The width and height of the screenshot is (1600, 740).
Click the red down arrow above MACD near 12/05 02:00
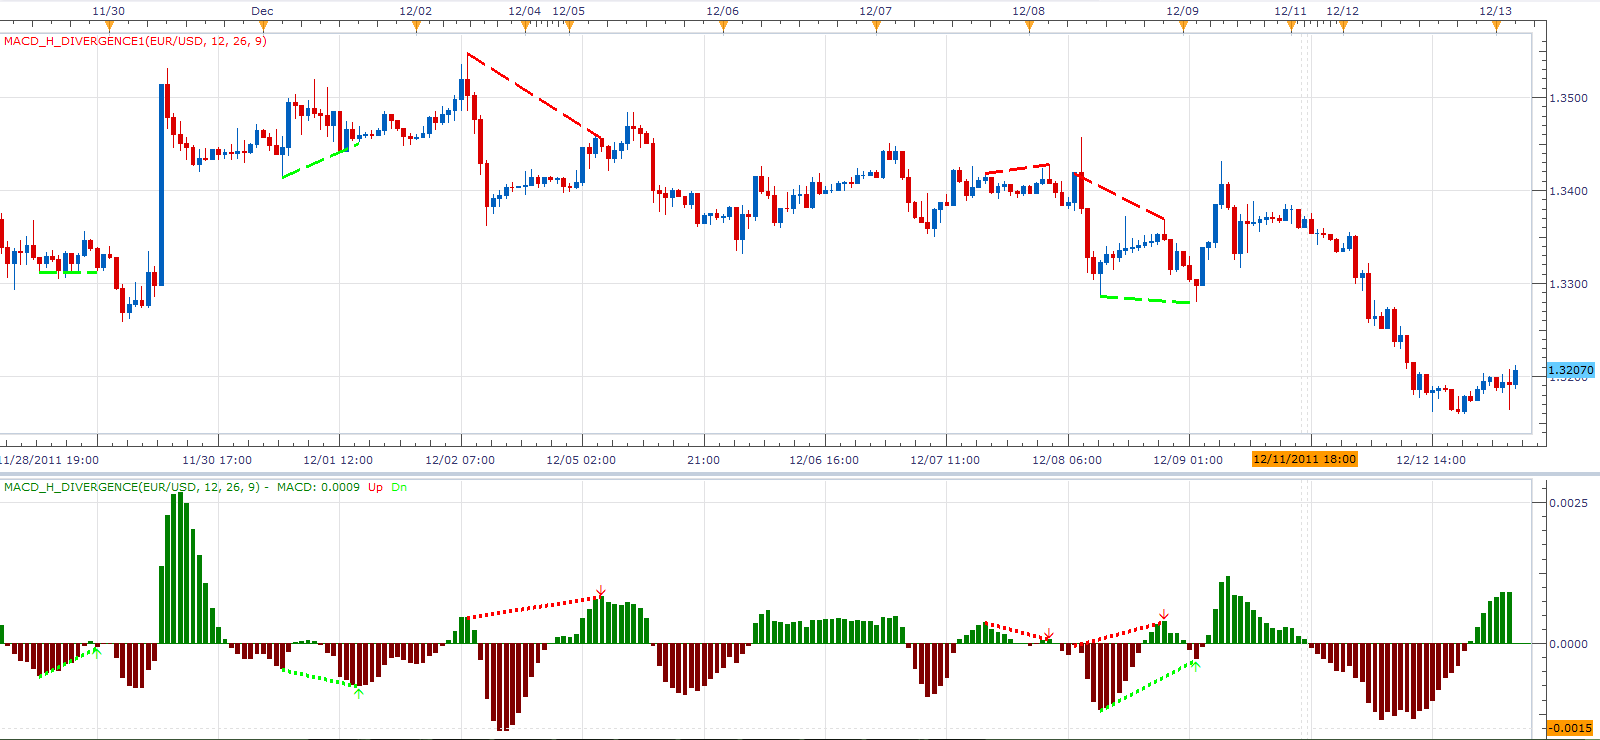[x=600, y=591]
